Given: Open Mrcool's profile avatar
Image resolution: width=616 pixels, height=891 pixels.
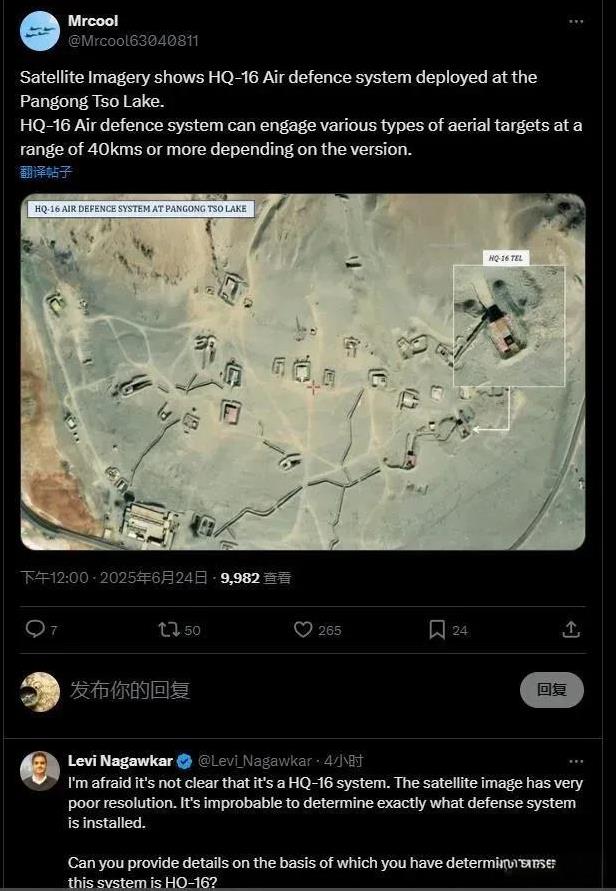Looking at the screenshot, I should 40,31.
